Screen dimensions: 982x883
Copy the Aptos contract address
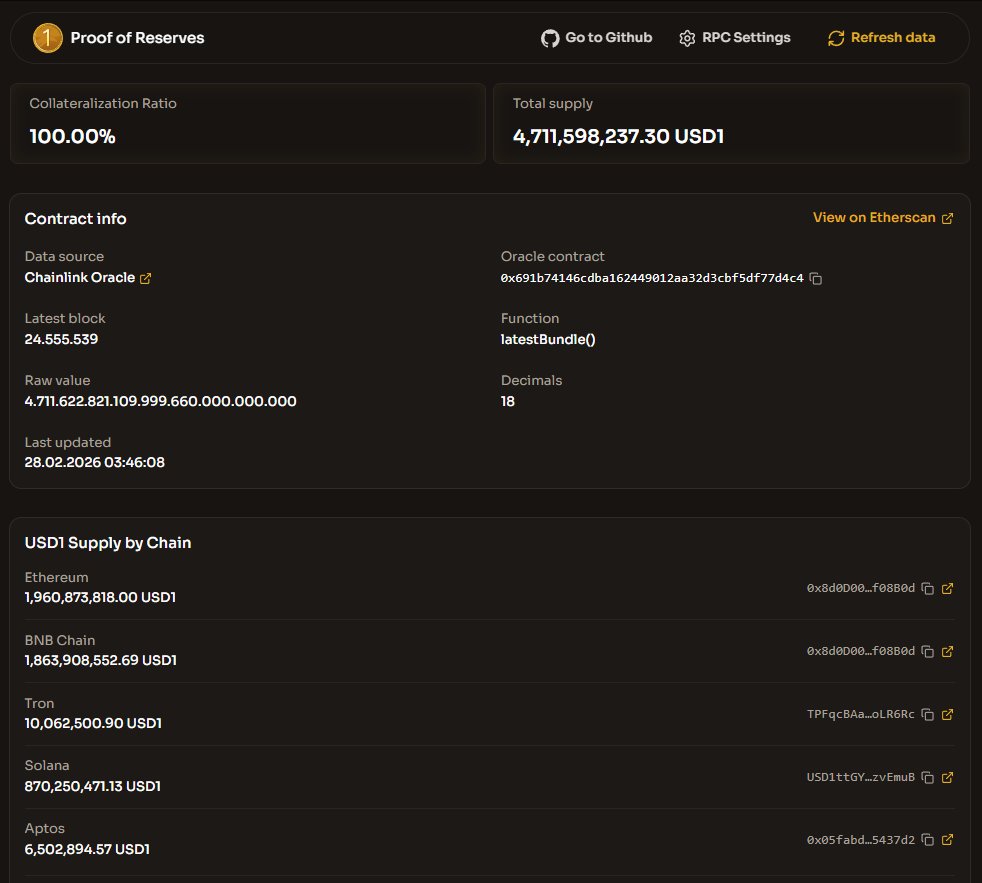927,839
